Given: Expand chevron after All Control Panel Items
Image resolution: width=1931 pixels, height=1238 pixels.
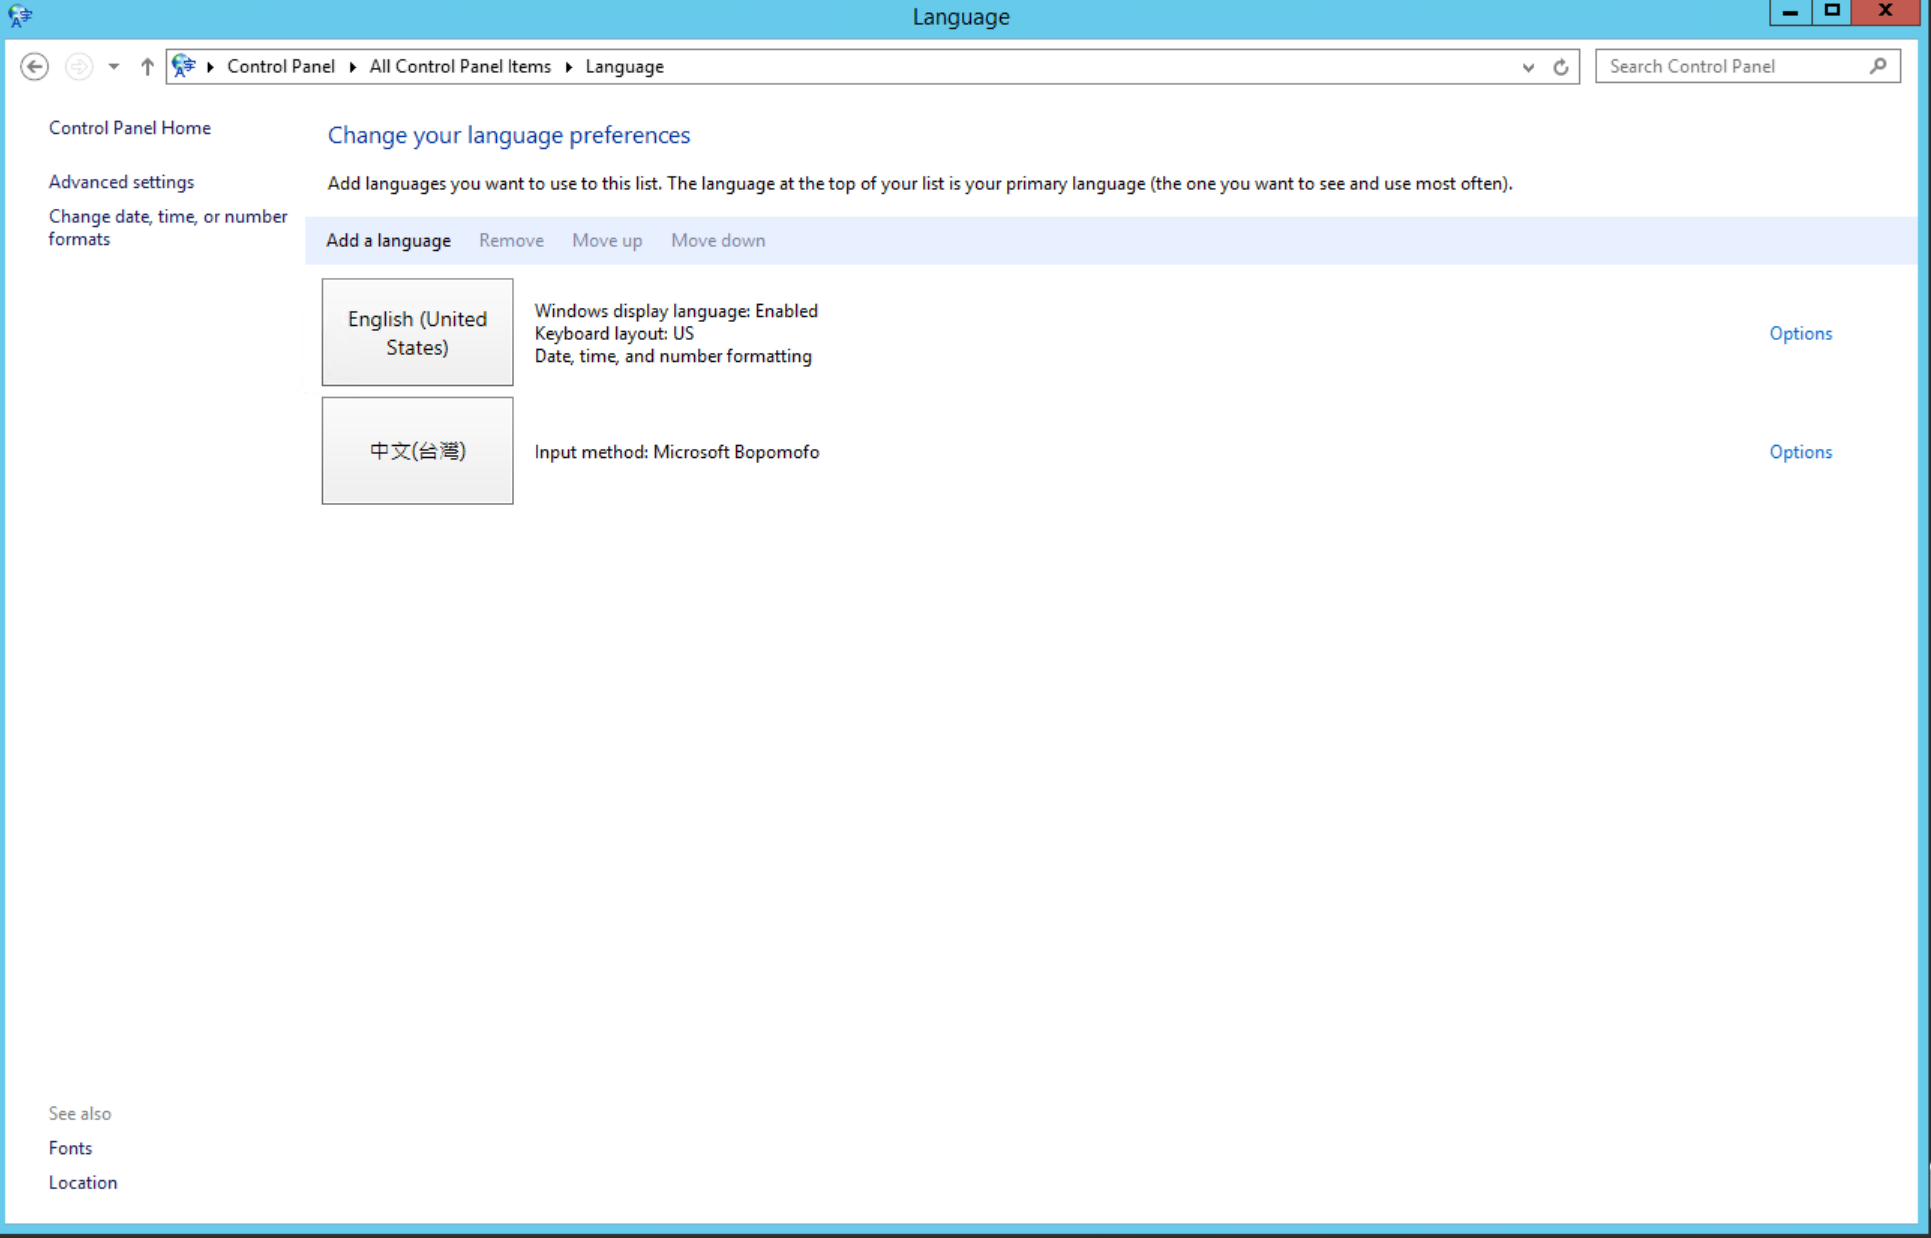Looking at the screenshot, I should pyautogui.click(x=568, y=67).
